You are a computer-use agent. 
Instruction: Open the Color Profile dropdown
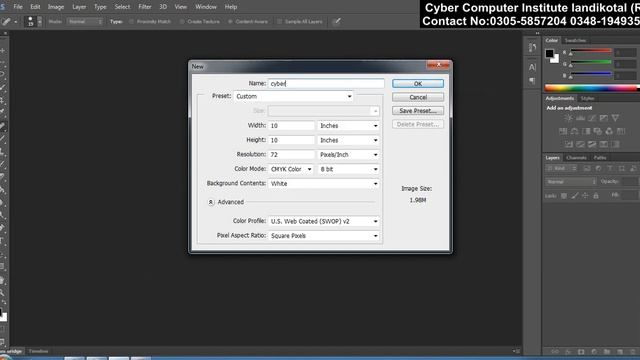pyautogui.click(x=324, y=221)
